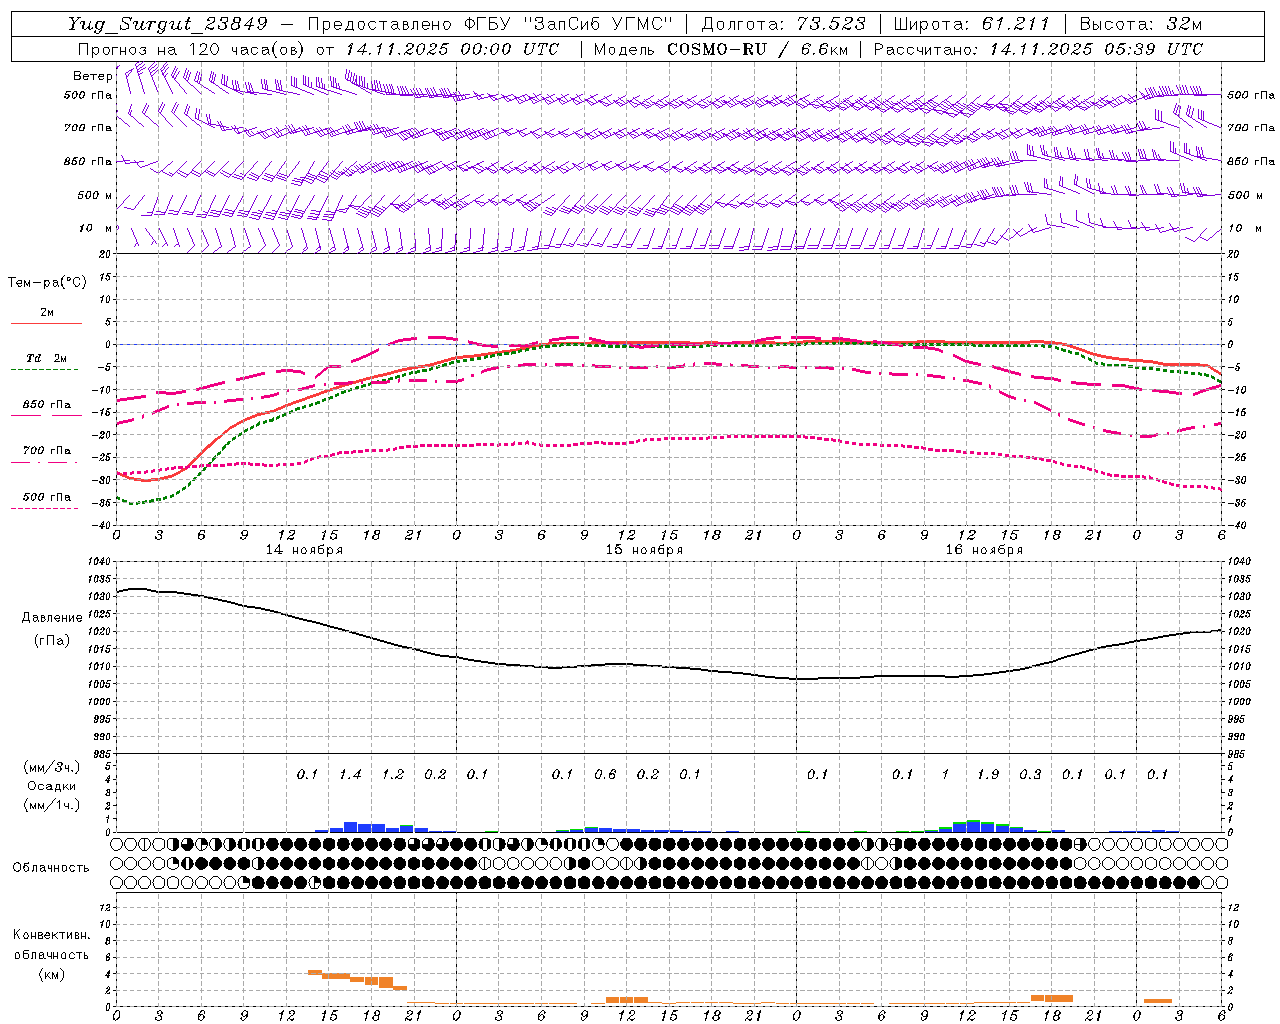Click the Рассчитано: 14.11.2025 05:39 UTC text
The image size is (1280, 1024).
click(x=1038, y=49)
